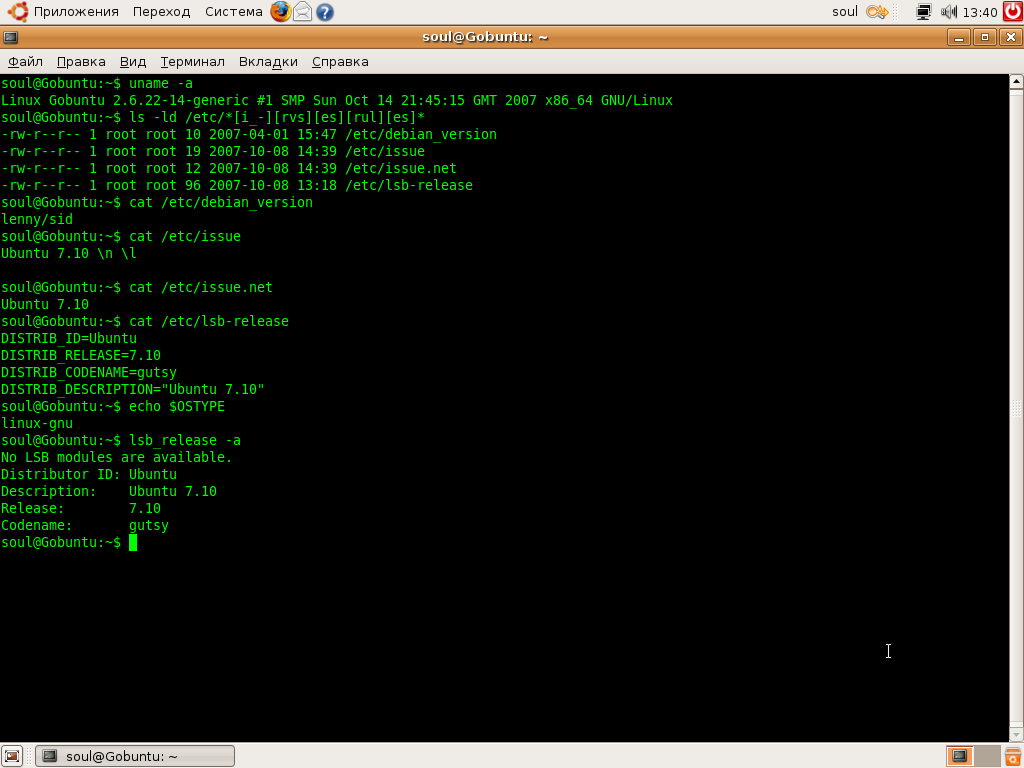Click the 'uname -a' command text
The width and height of the screenshot is (1024, 768).
pyautogui.click(x=161, y=84)
